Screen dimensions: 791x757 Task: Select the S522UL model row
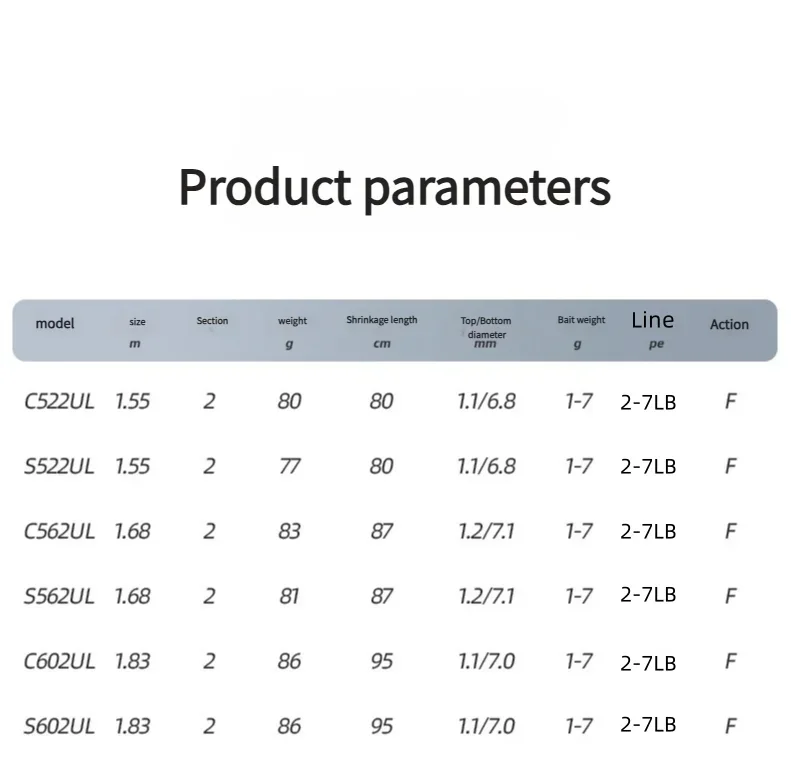[x=59, y=466]
